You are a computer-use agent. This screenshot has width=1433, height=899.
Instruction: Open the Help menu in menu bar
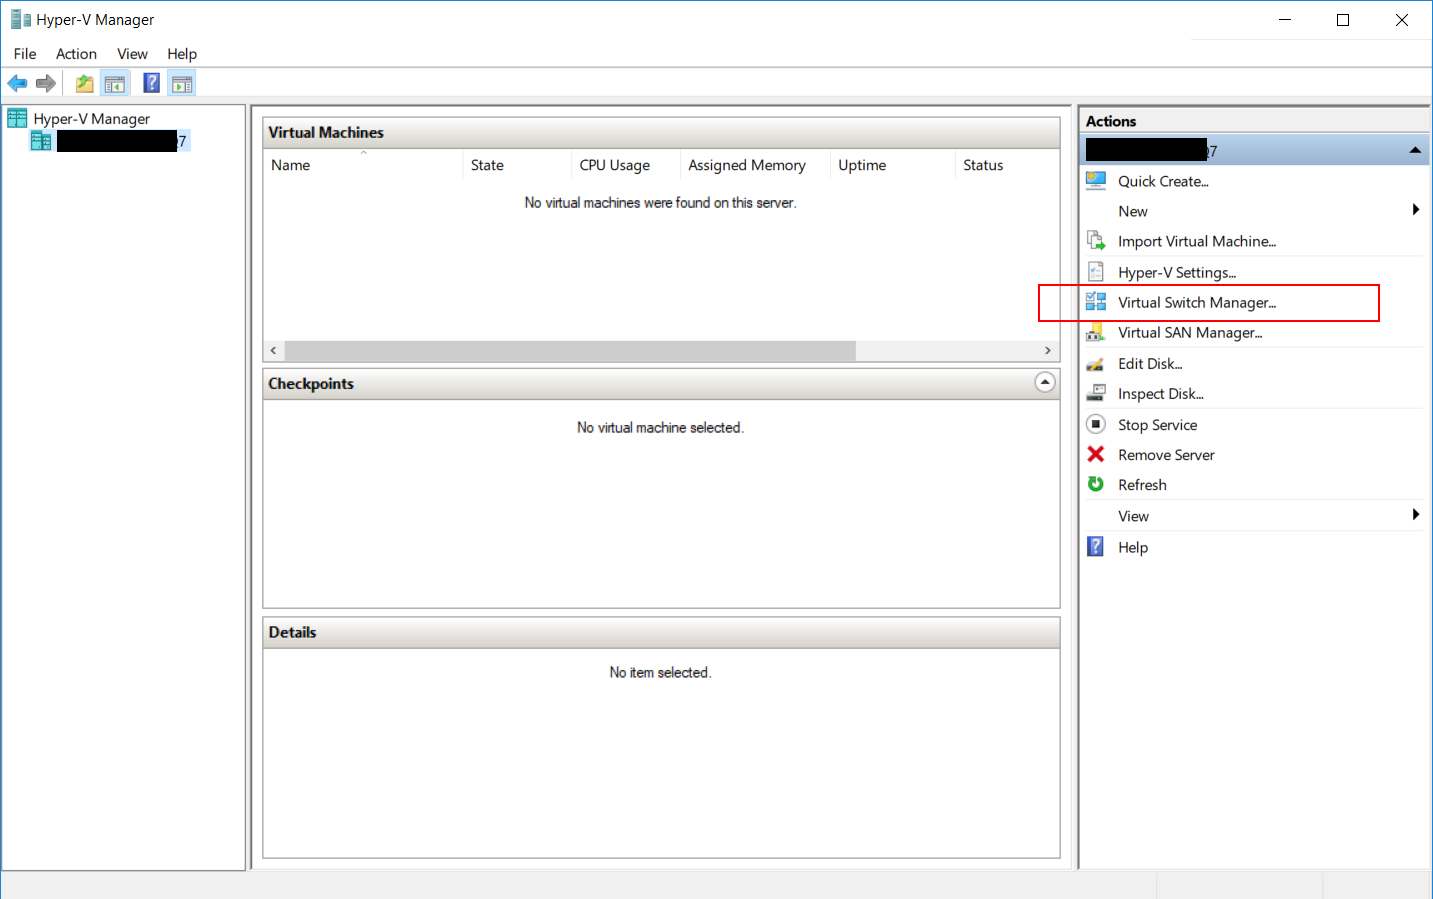[x=182, y=54]
